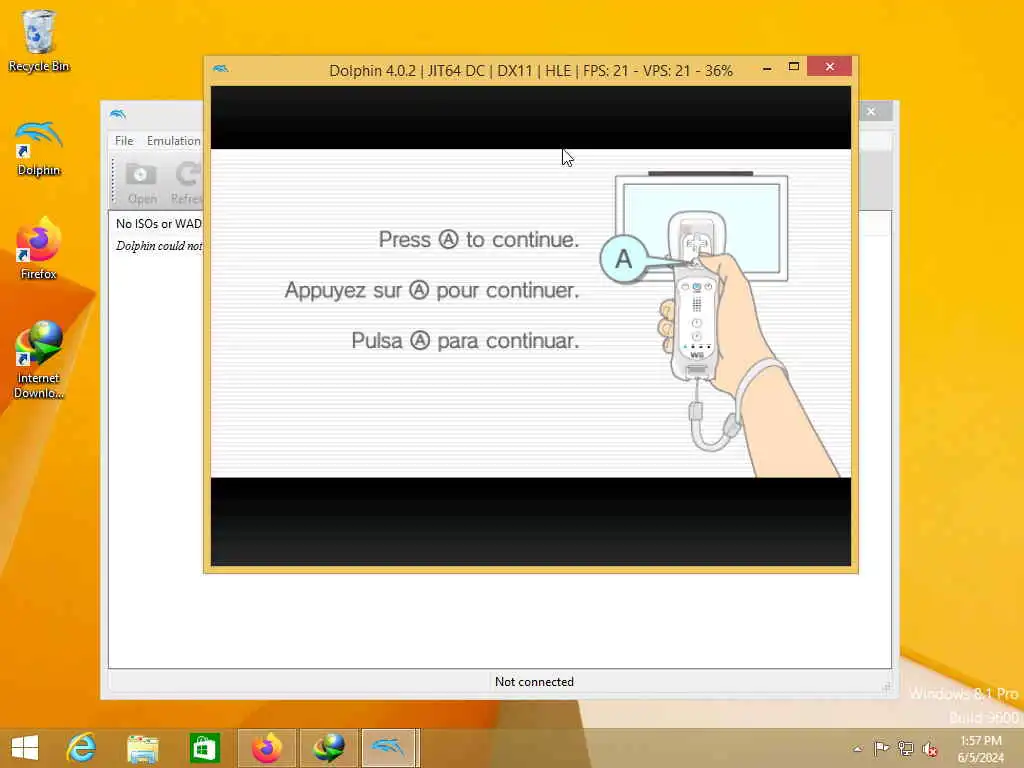Close the Dolphin main window behind
The width and height of the screenshot is (1024, 768).
point(871,112)
